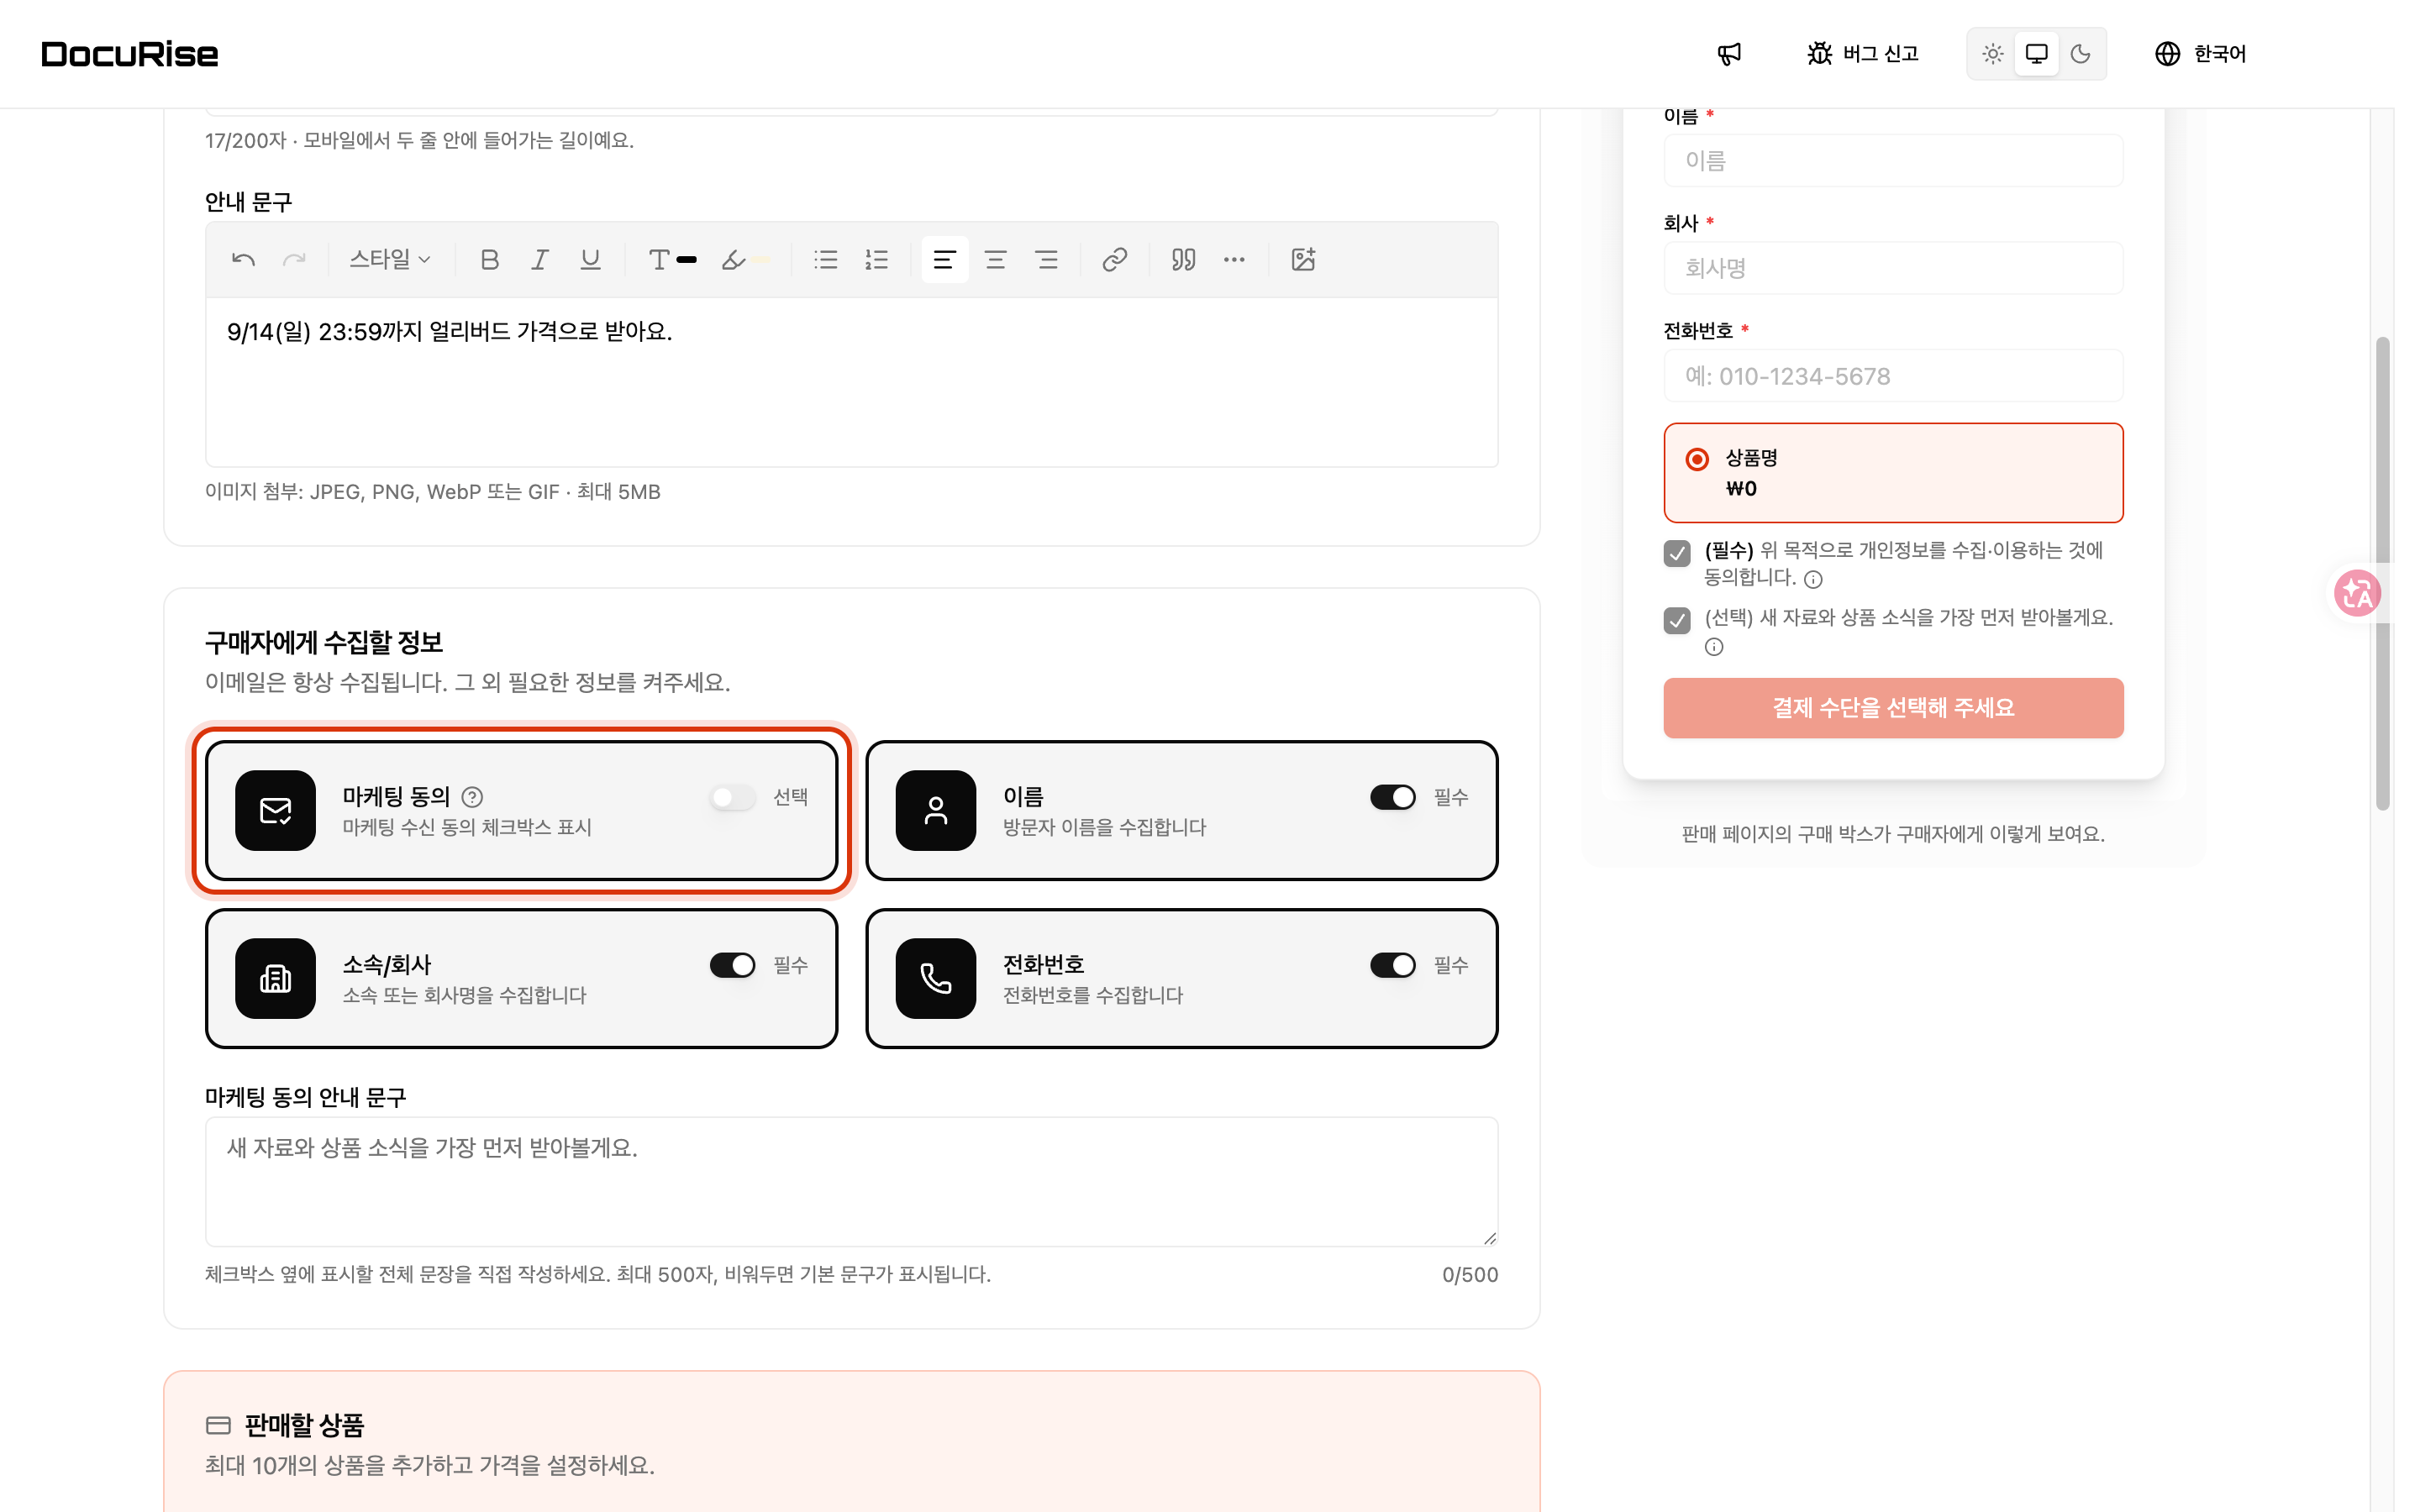
Task: Click the 마케팅 동의 help question icon
Action: [x=472, y=797]
